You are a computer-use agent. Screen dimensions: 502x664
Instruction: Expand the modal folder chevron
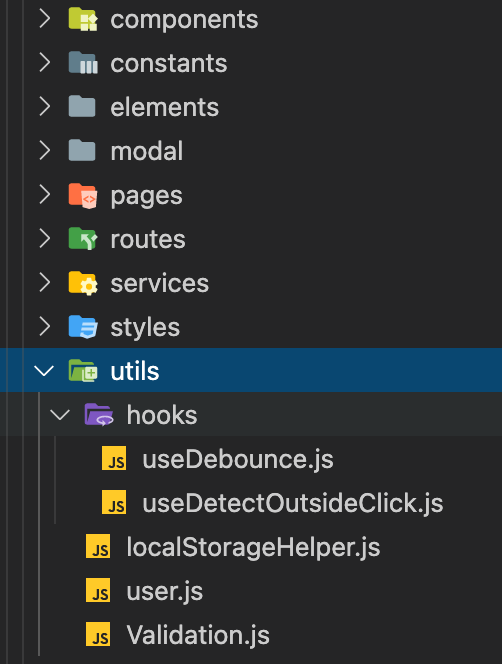point(44,151)
